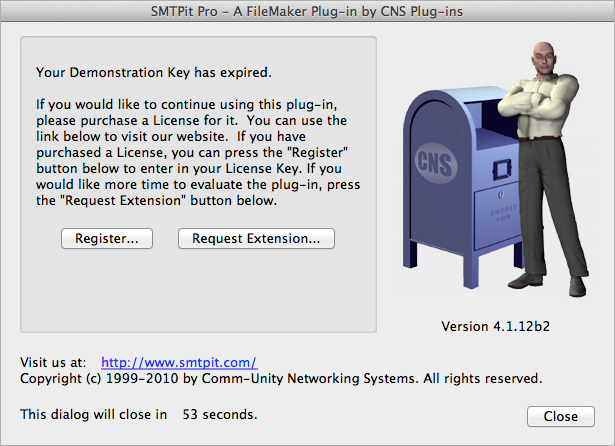This screenshot has height=446, width=615.
Task: Open the Request Extension... dialog
Action: (x=256, y=238)
